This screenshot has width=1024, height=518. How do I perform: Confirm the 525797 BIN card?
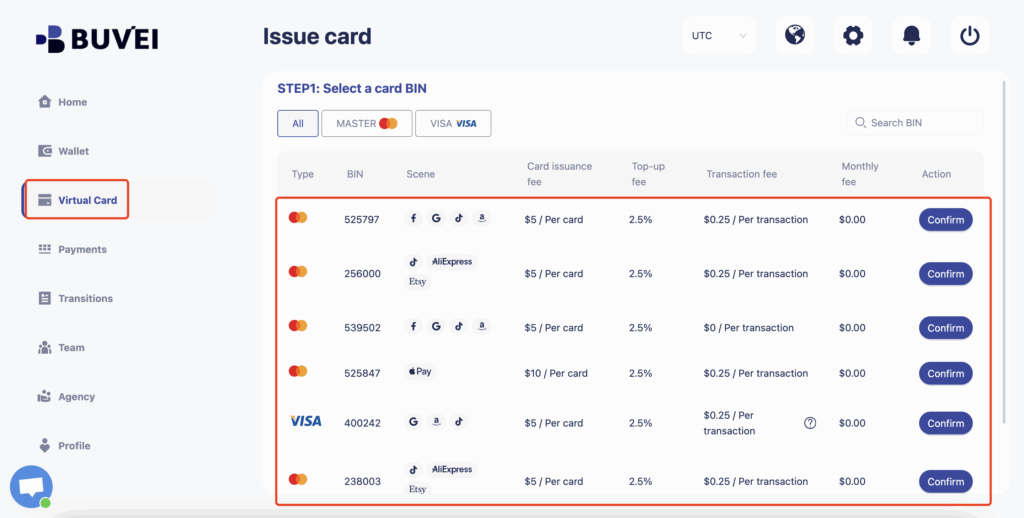pyautogui.click(x=945, y=220)
